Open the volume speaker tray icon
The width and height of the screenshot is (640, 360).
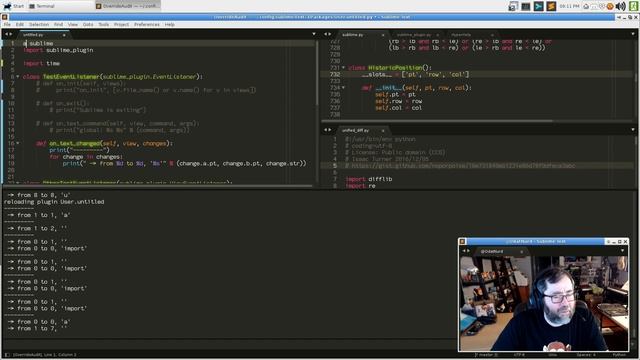click(620, 6)
